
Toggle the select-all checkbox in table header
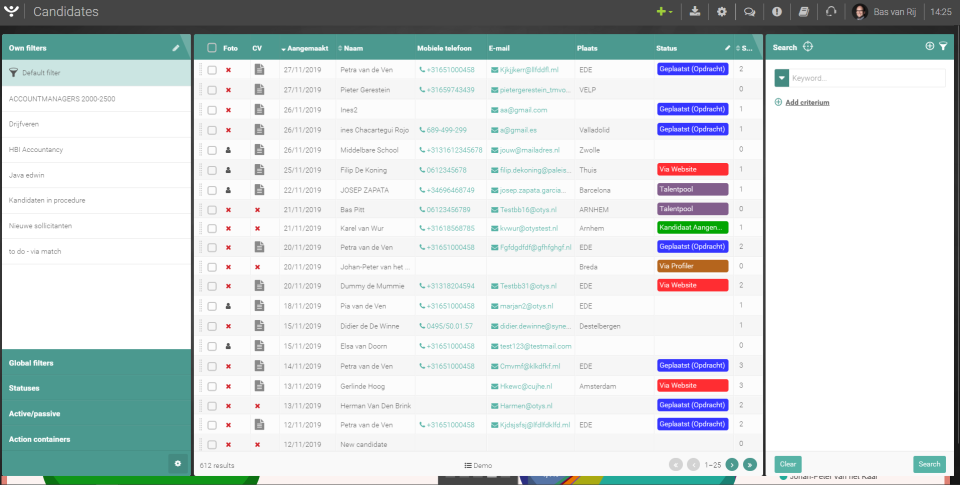coord(212,48)
